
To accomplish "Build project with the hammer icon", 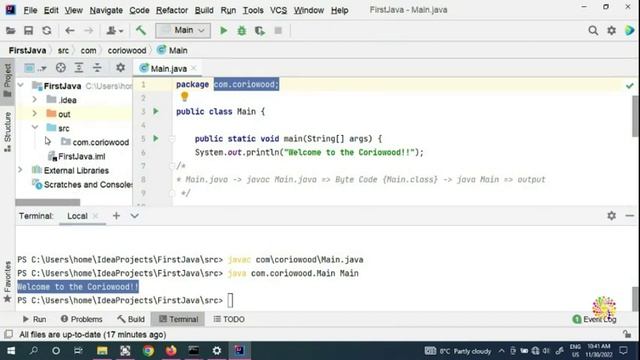I will (x=141, y=31).
